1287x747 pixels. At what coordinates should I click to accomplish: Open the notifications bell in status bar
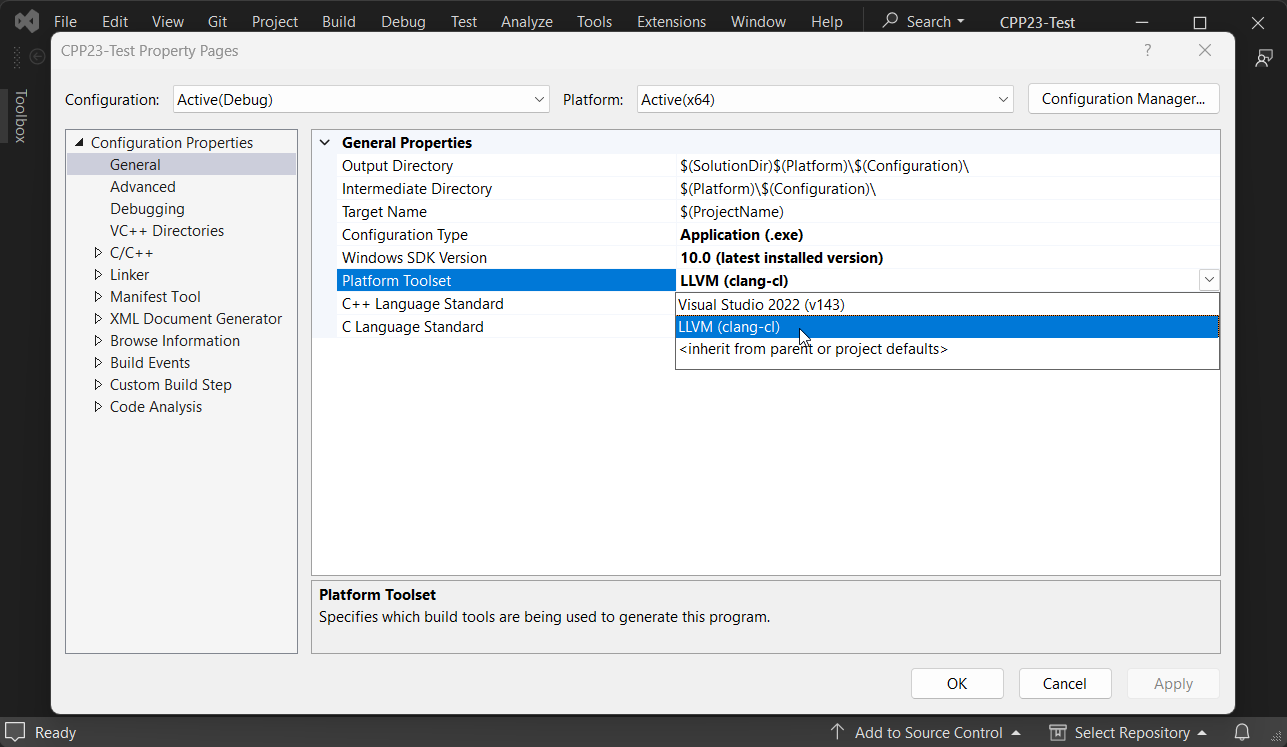[x=1241, y=732]
